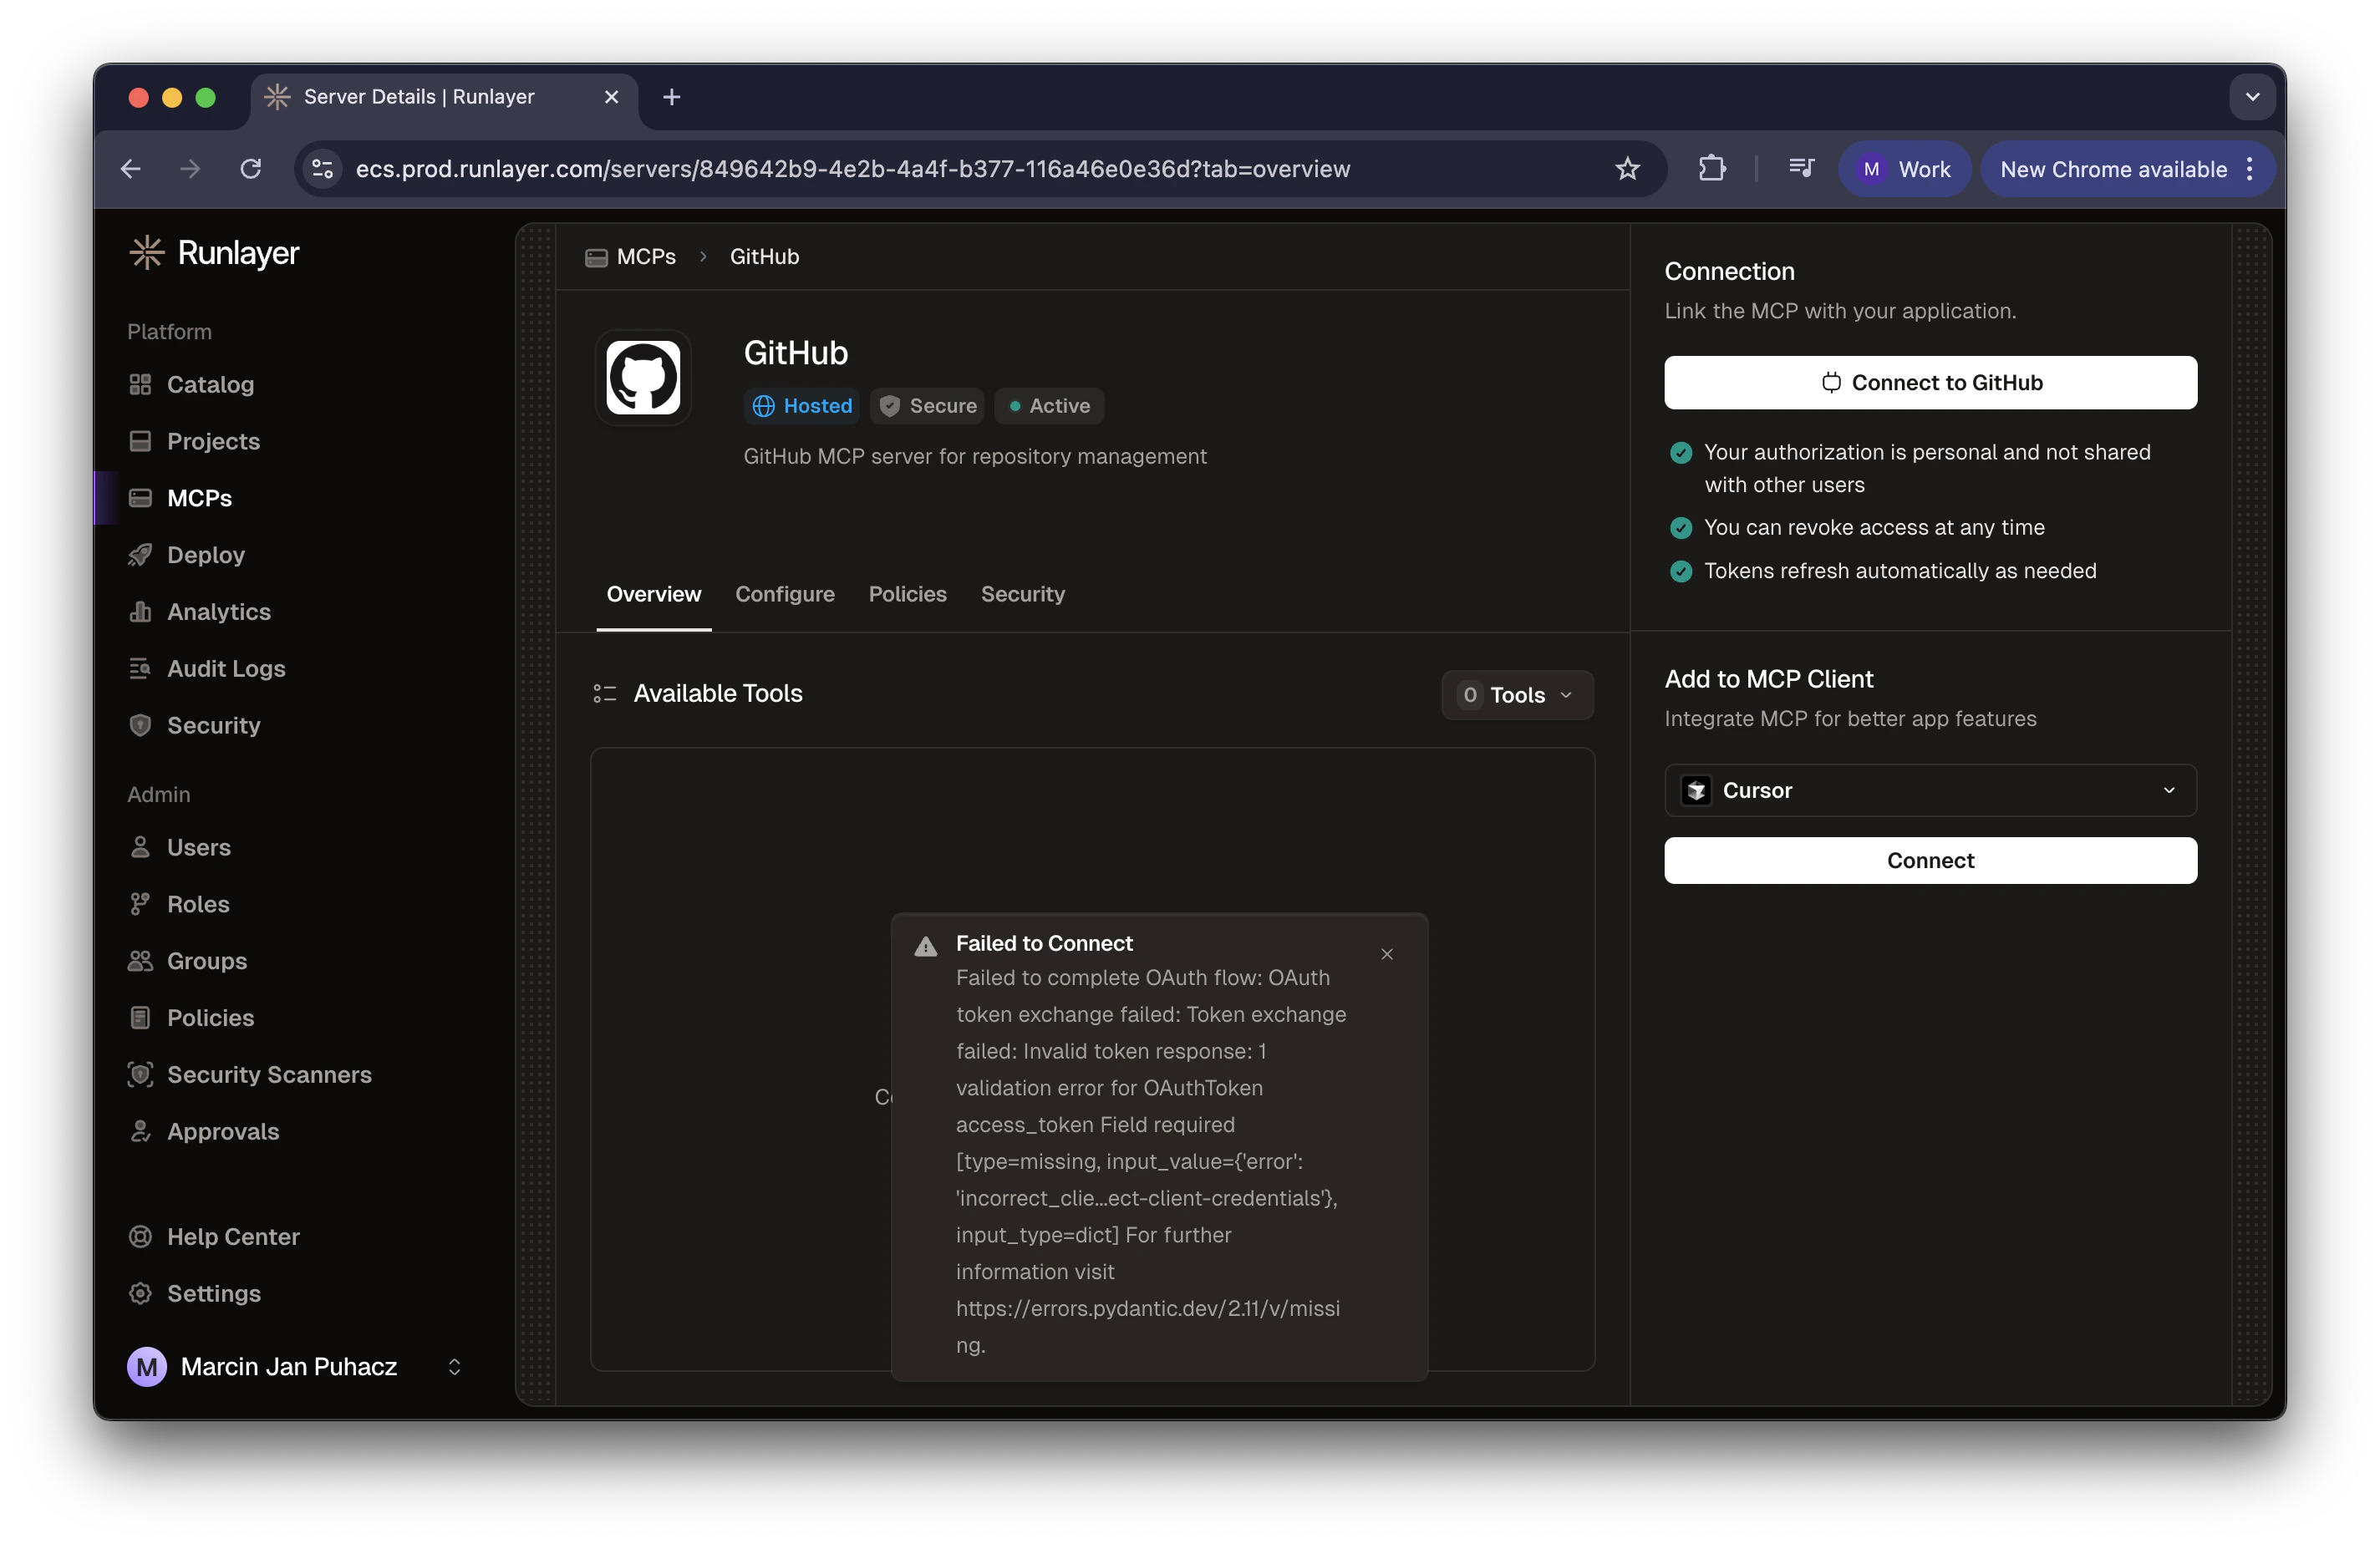The width and height of the screenshot is (2380, 1544).
Task: Dismiss the Failed to Connect notification
Action: click(1387, 954)
